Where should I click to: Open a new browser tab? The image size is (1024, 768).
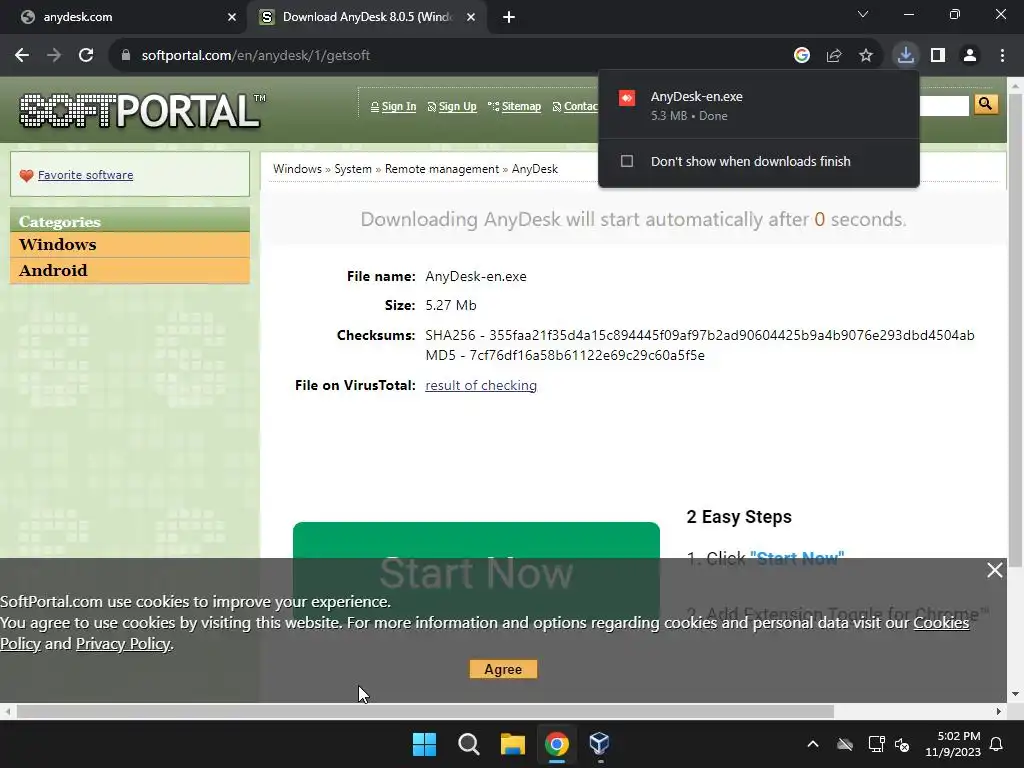tap(509, 18)
